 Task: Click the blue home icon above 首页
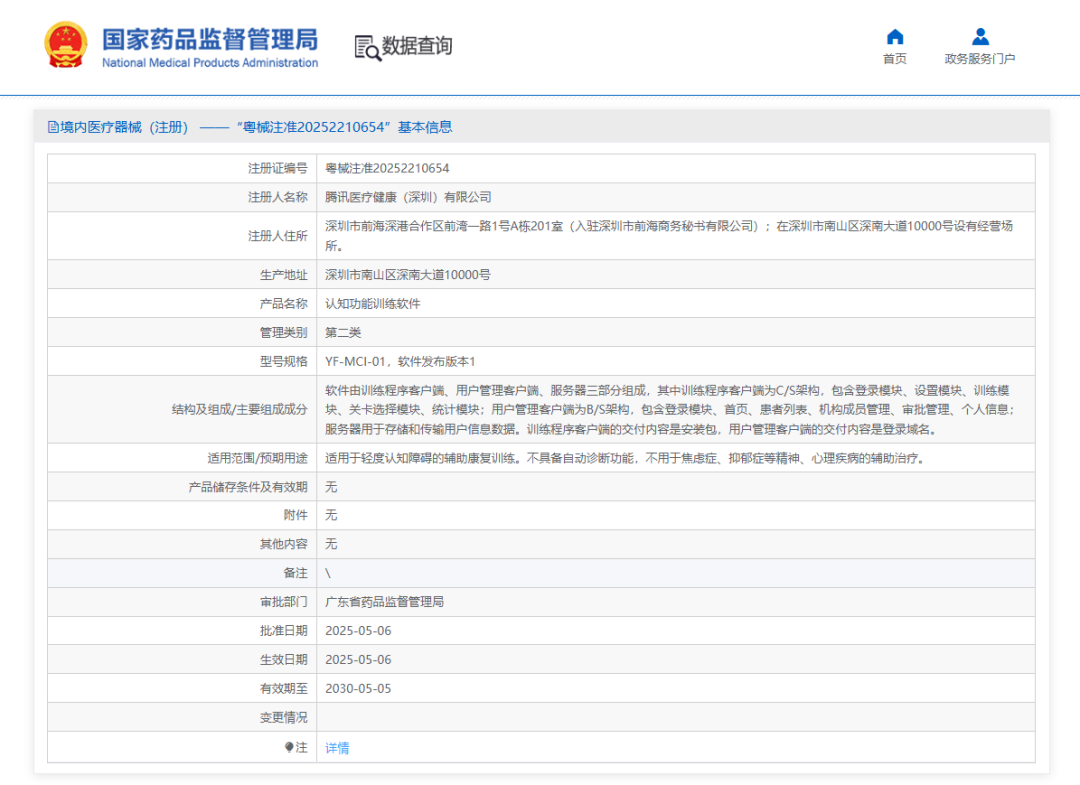click(894, 36)
